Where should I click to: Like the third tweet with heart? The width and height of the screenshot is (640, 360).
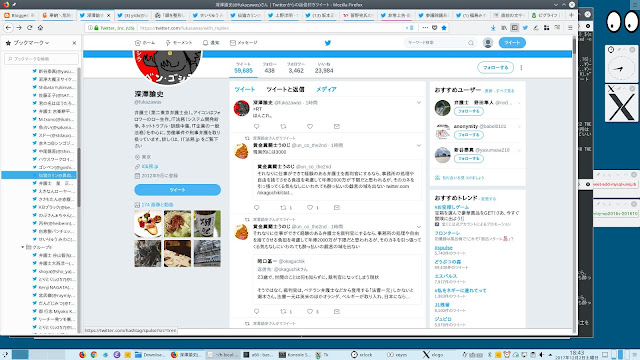(310, 311)
